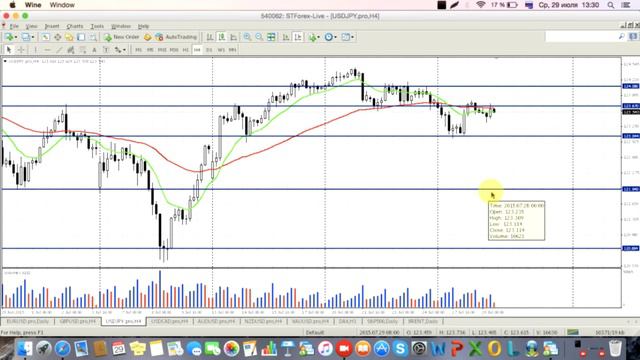Click the New Order button
640x360 pixels.
coord(122,37)
